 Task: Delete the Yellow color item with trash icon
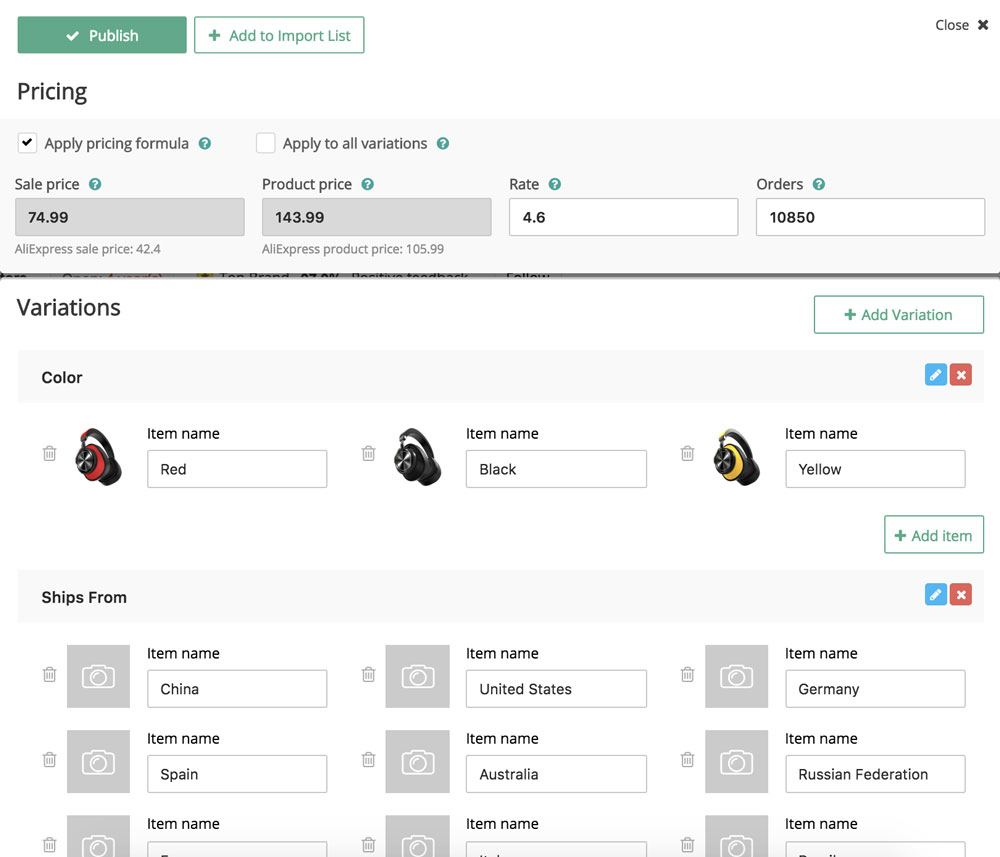tap(687, 454)
